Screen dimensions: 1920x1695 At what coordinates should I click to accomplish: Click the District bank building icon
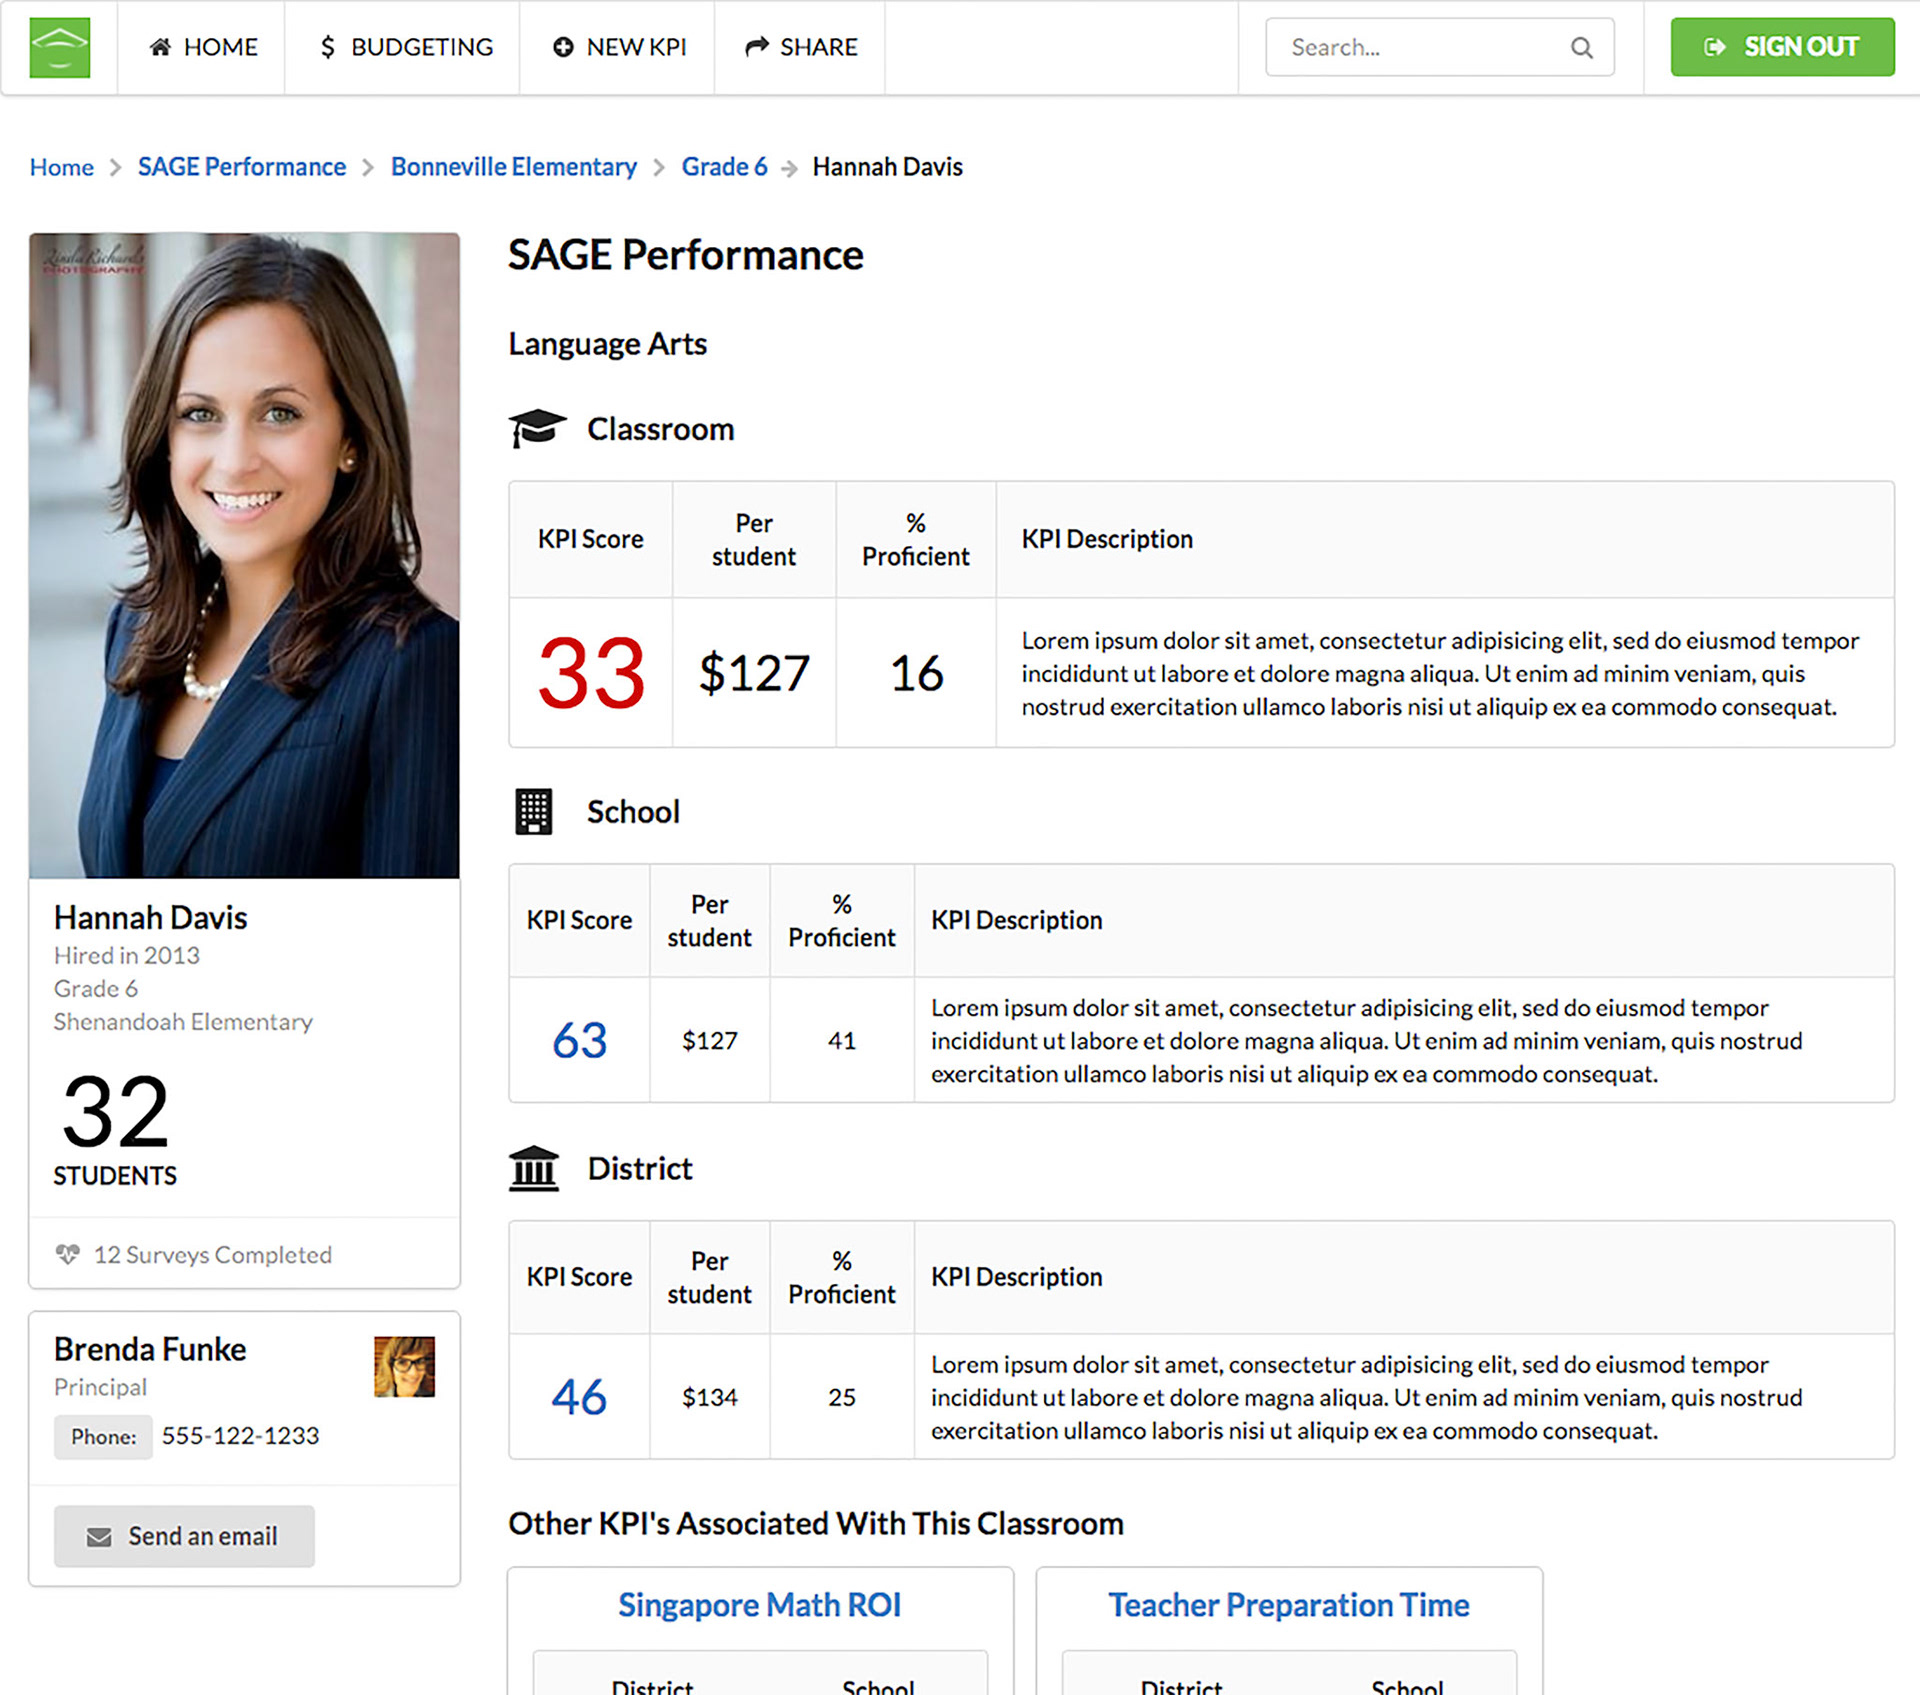(x=534, y=1168)
